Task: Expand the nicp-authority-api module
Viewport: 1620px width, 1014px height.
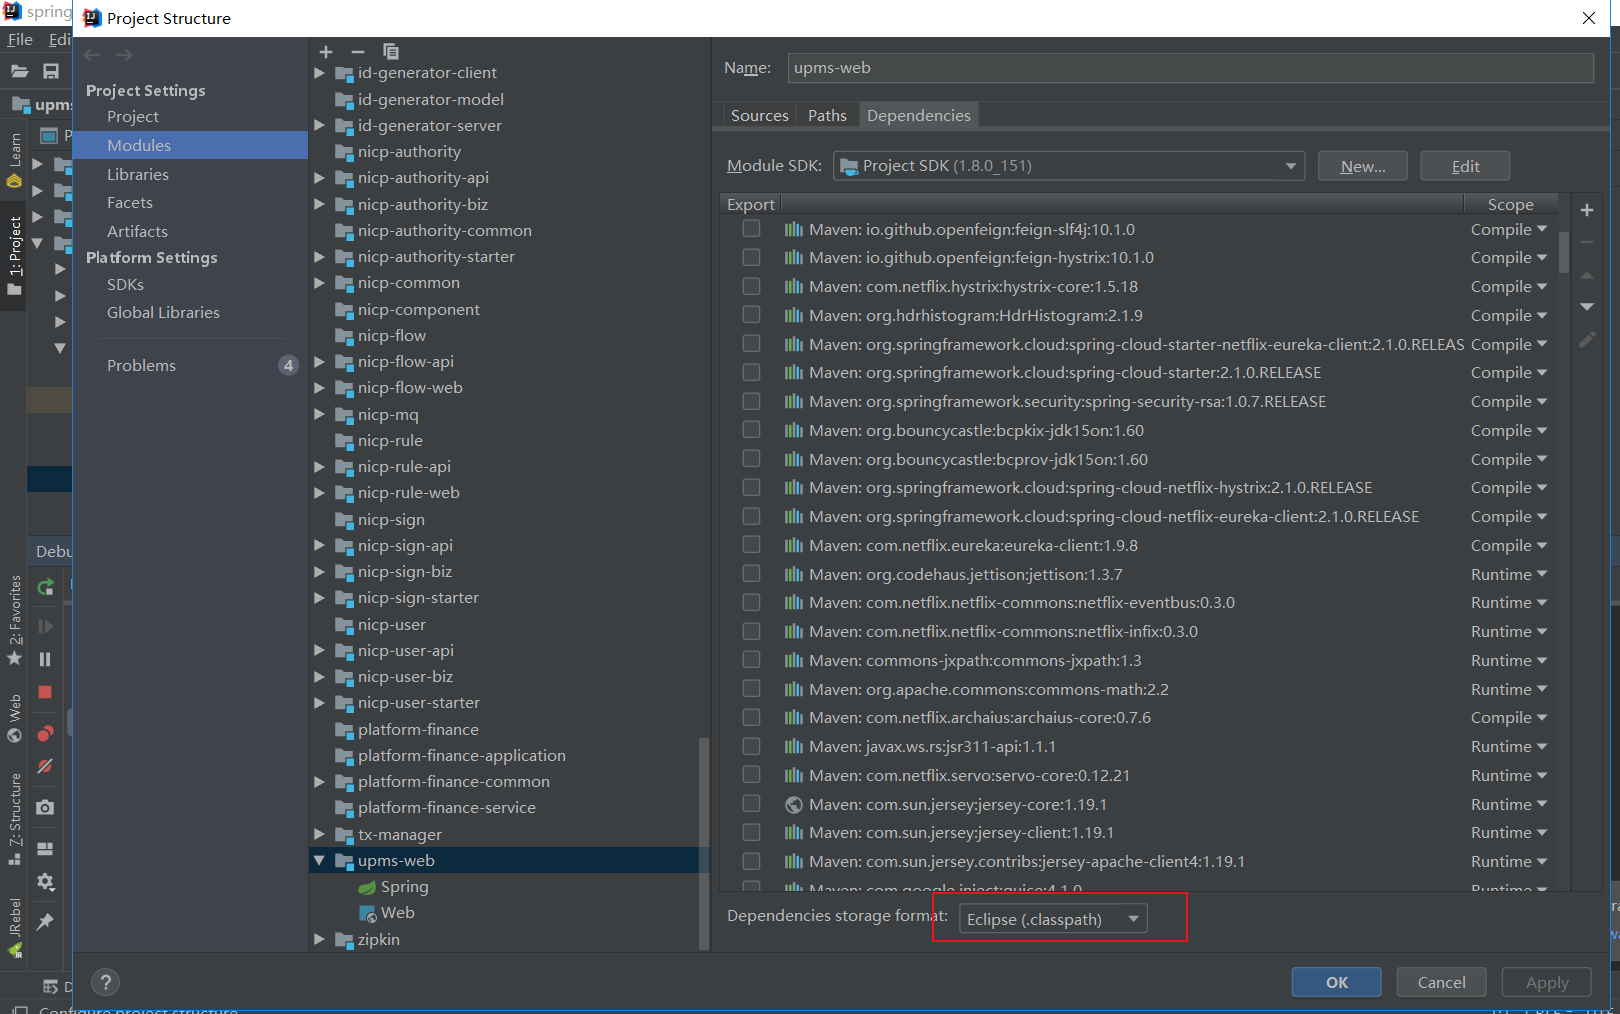Action: (319, 178)
